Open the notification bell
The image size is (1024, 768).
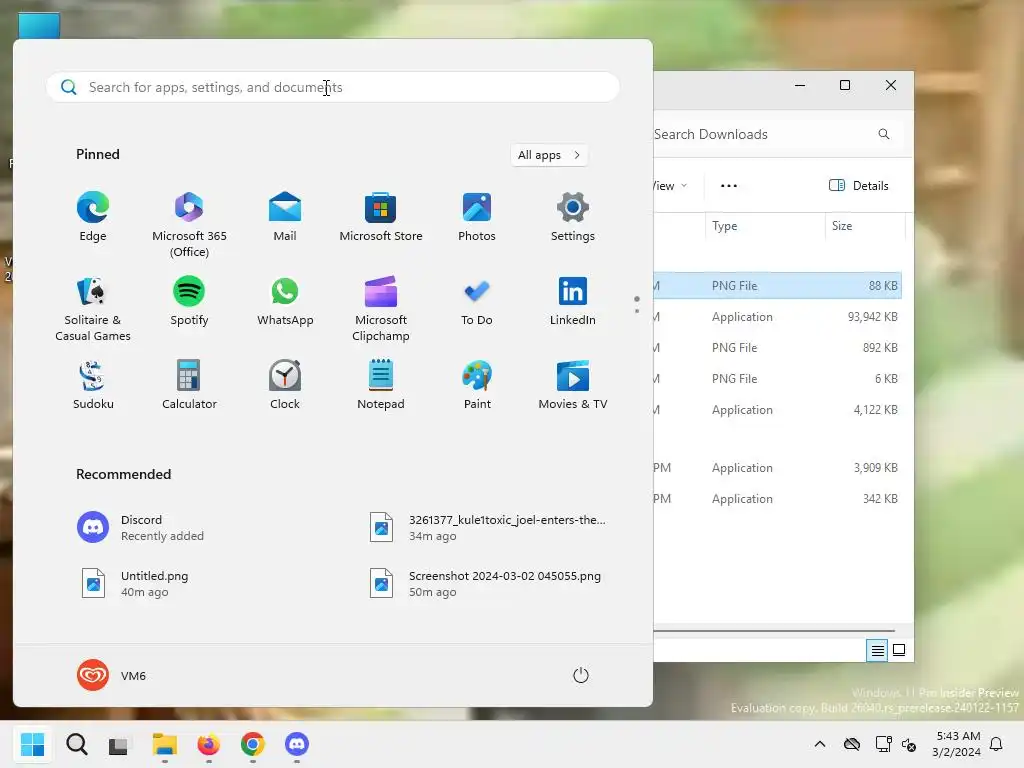pyautogui.click(x=996, y=744)
